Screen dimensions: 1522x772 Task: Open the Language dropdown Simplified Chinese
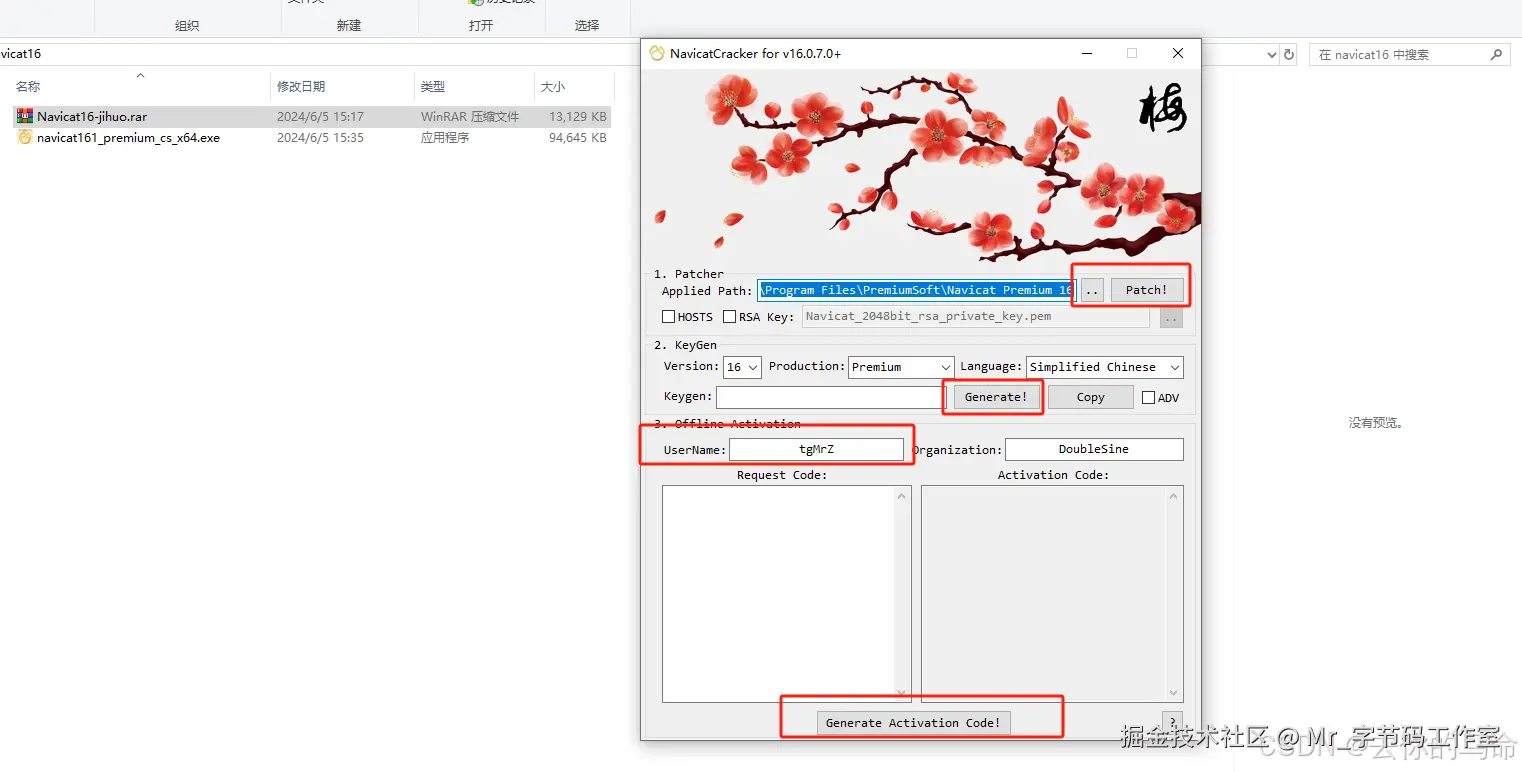click(1105, 367)
